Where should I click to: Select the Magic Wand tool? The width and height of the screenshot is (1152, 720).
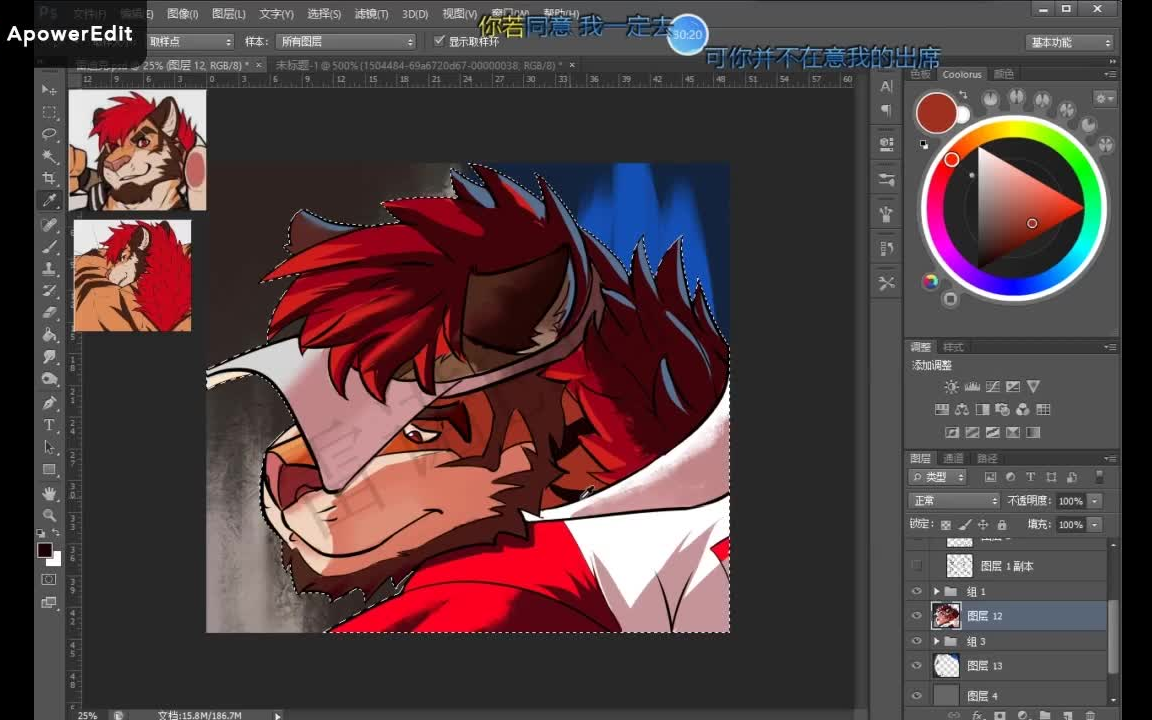coord(49,157)
